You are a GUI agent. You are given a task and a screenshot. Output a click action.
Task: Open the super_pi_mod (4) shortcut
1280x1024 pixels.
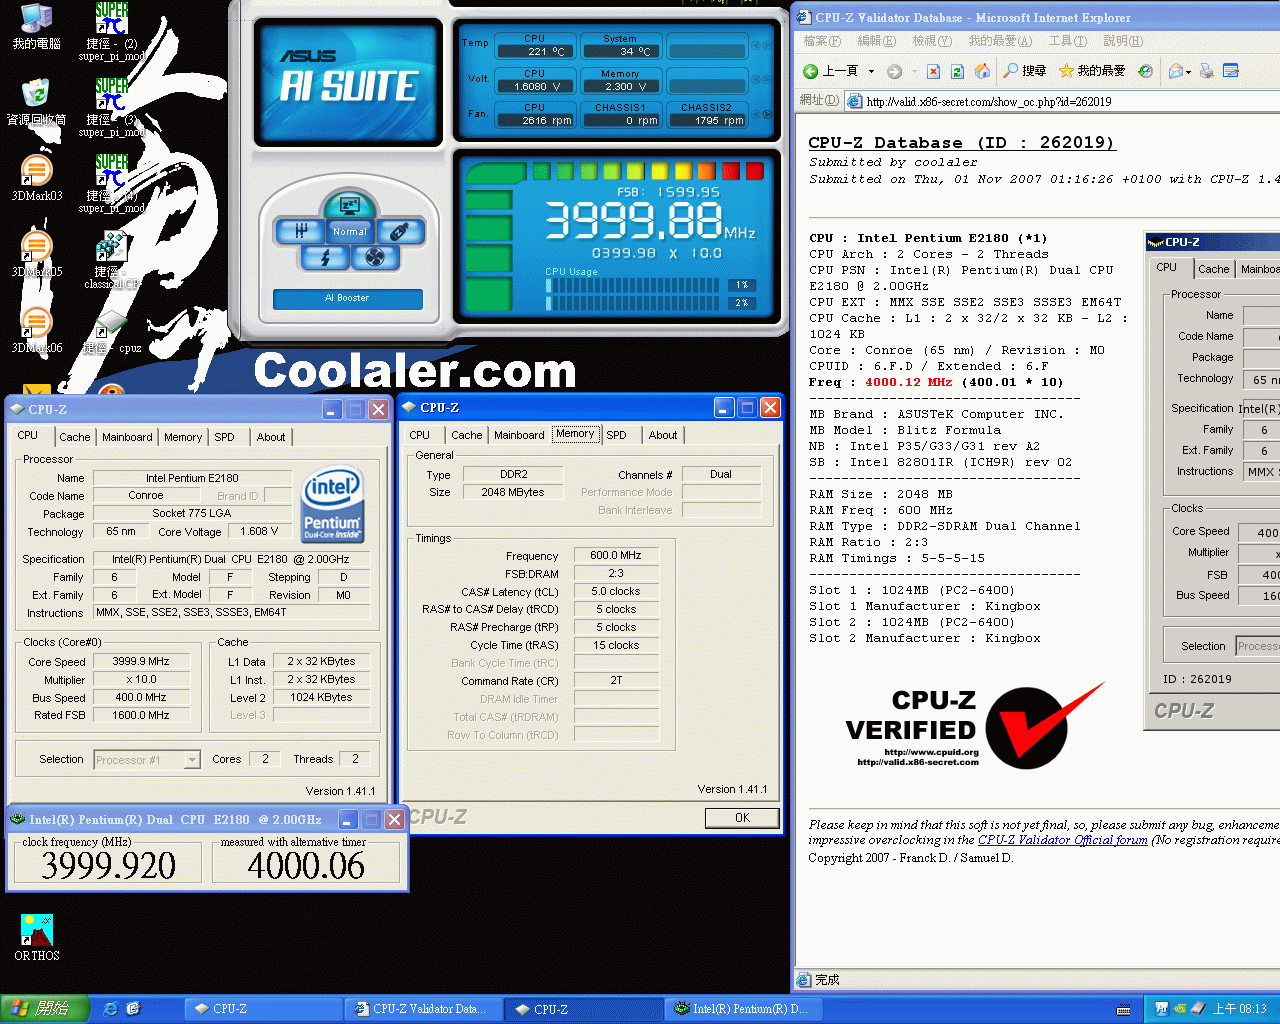tap(111, 184)
